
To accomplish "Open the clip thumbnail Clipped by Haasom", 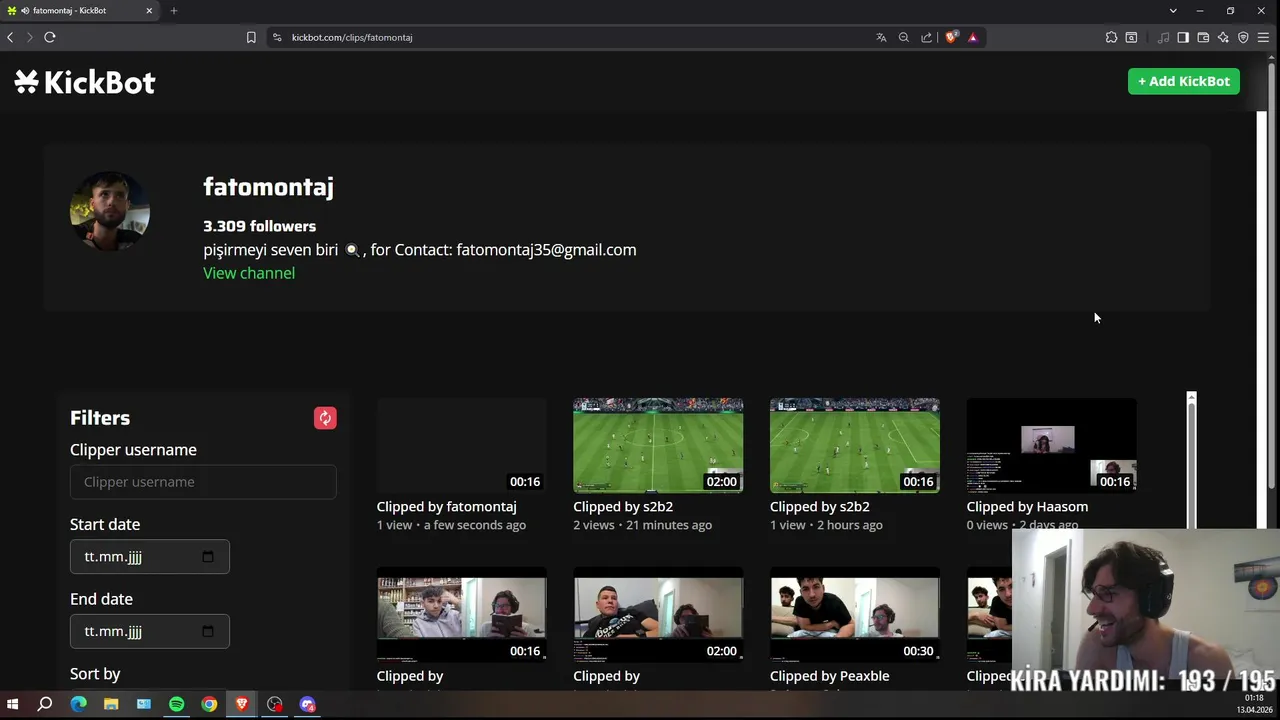I will pyautogui.click(x=1052, y=445).
